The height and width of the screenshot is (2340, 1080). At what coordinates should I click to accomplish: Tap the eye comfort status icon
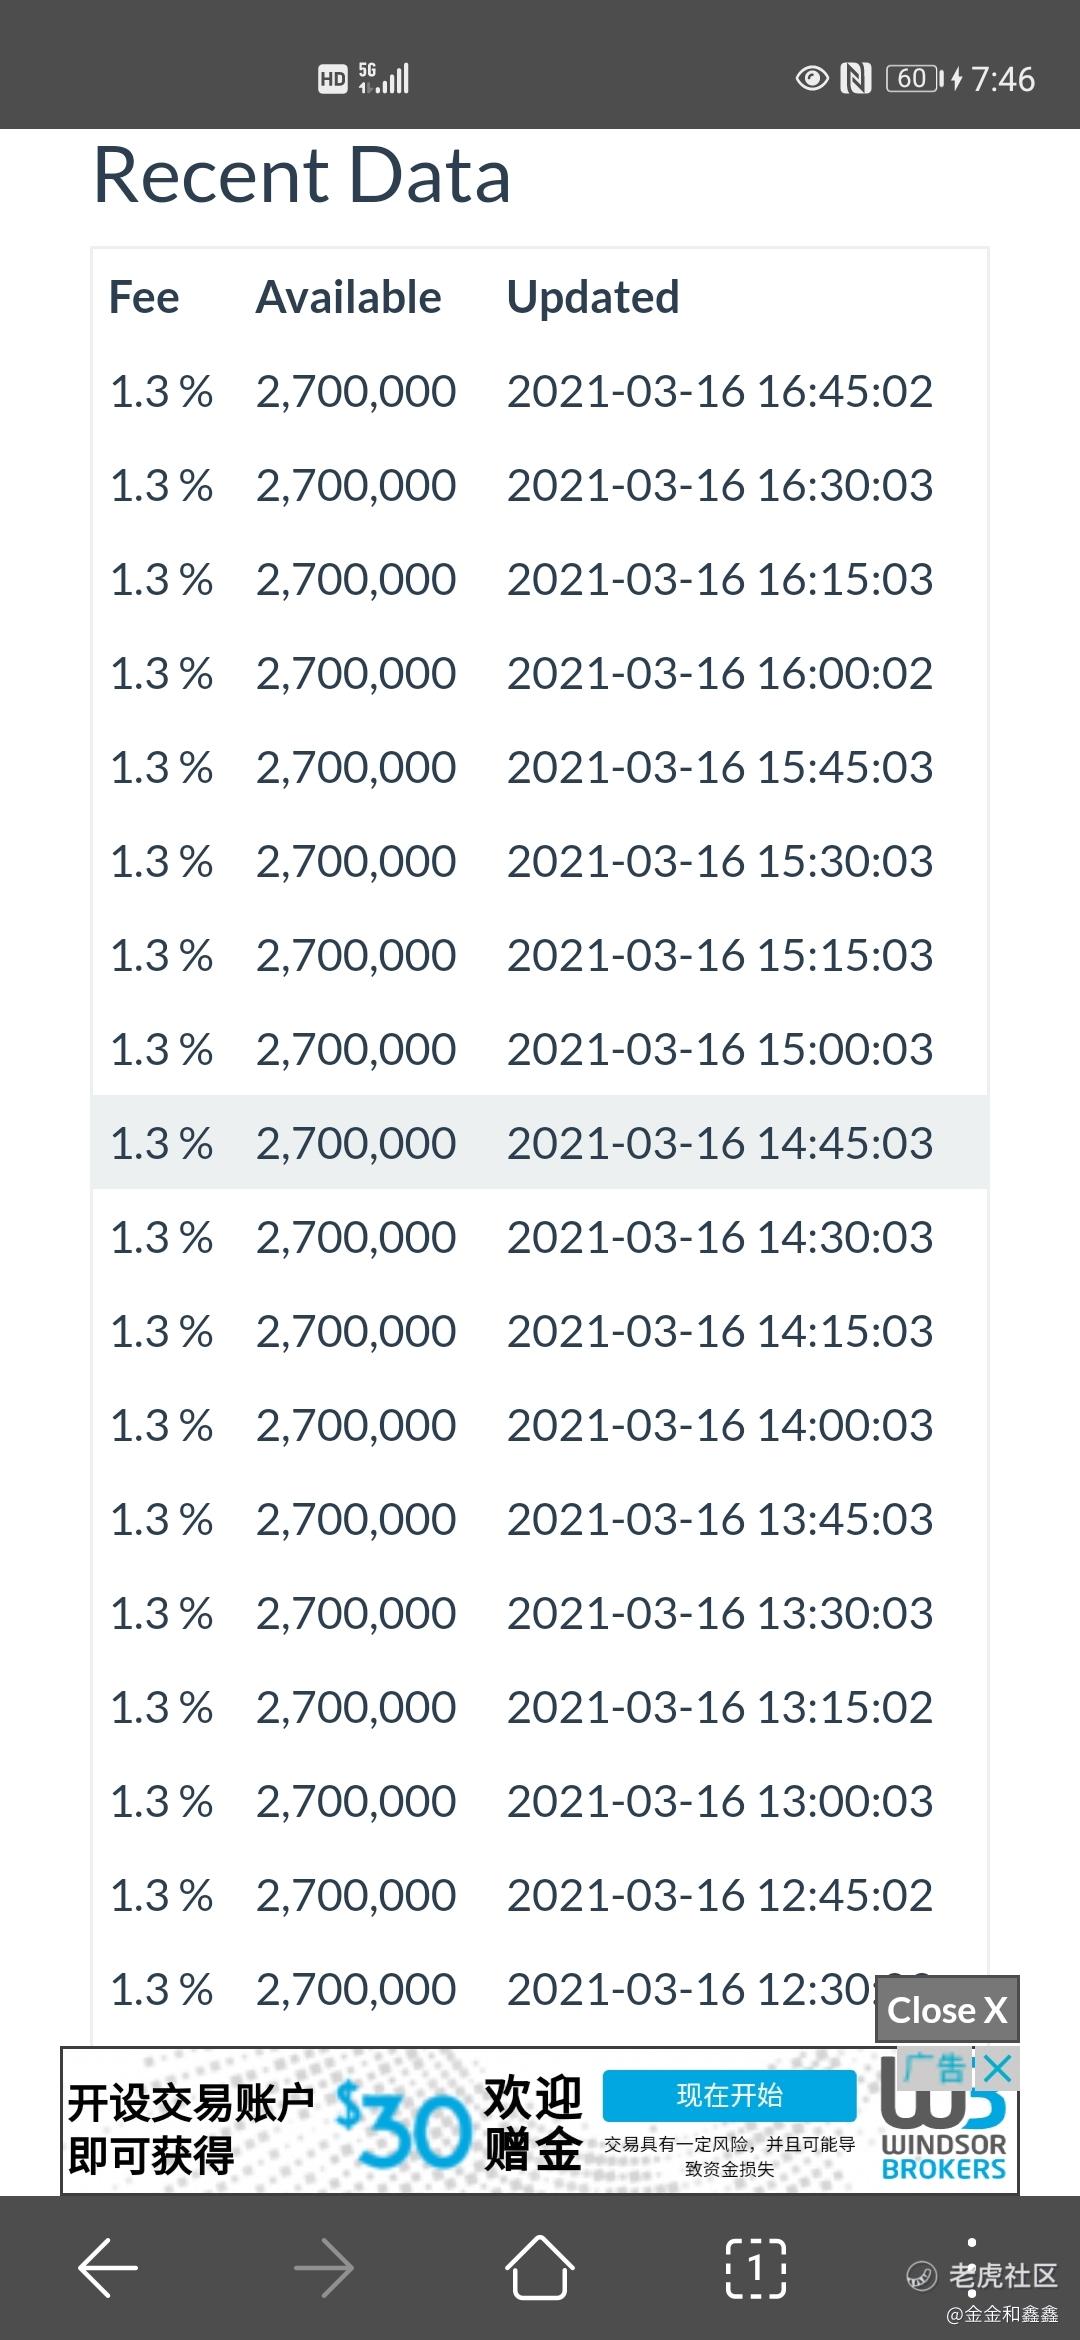(811, 78)
